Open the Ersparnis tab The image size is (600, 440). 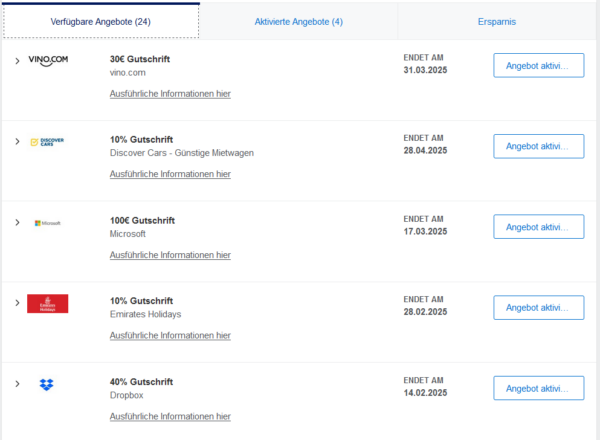497,21
